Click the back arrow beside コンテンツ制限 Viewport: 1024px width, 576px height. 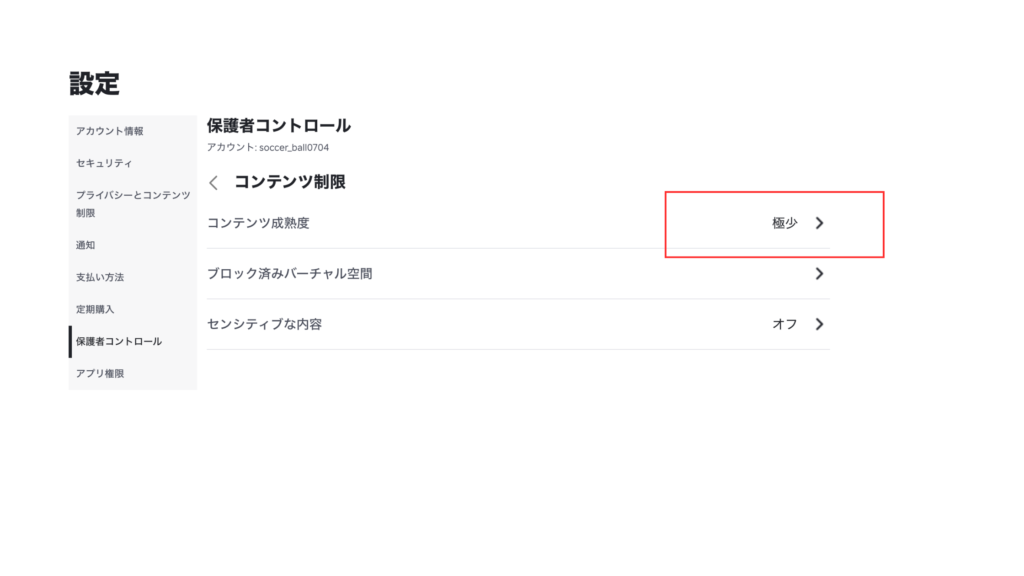[213, 183]
